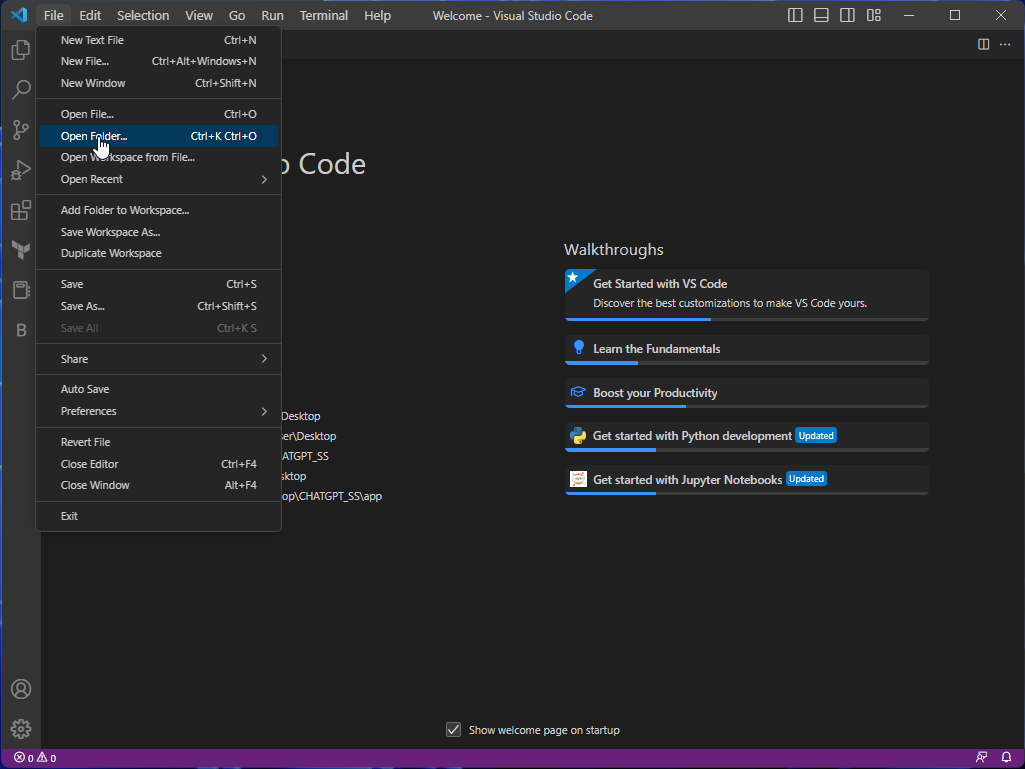Screen dimensions: 1025x769
Task: Click the VS Code logo in title bar
Action: 19,15
